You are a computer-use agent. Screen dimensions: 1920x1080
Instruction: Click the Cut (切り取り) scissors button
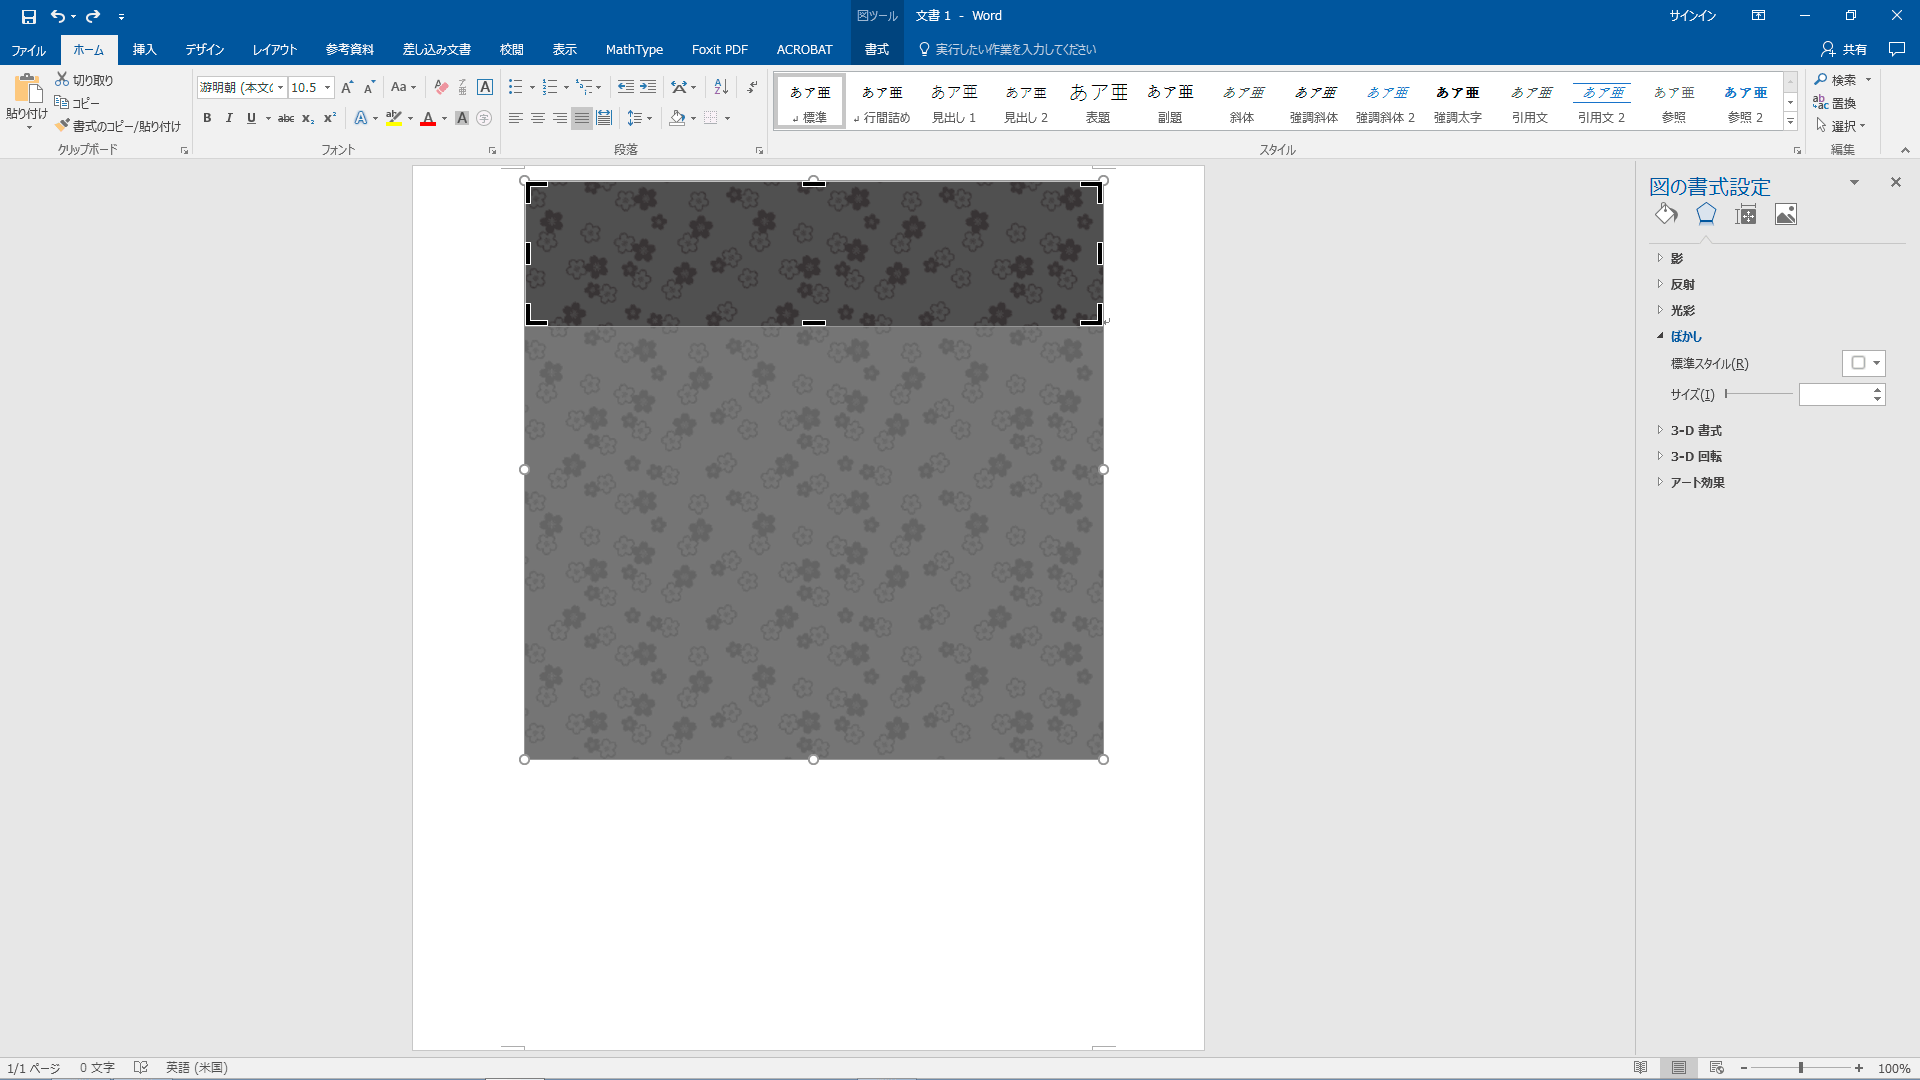(x=84, y=80)
